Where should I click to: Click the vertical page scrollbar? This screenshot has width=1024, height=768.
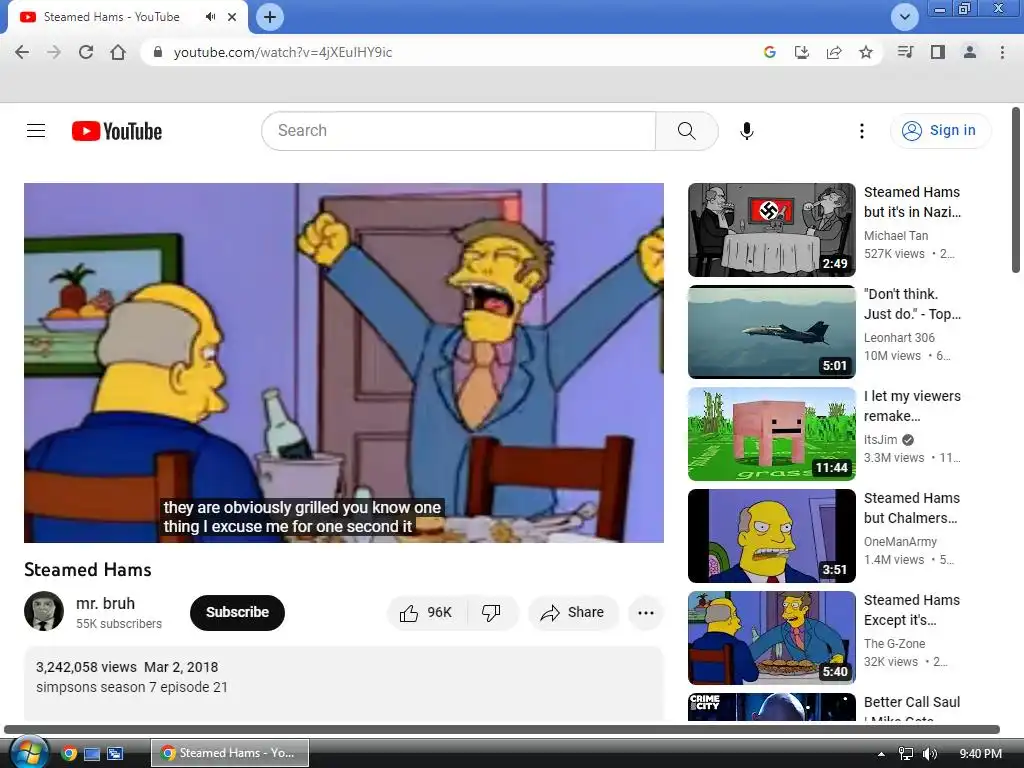(1016, 190)
